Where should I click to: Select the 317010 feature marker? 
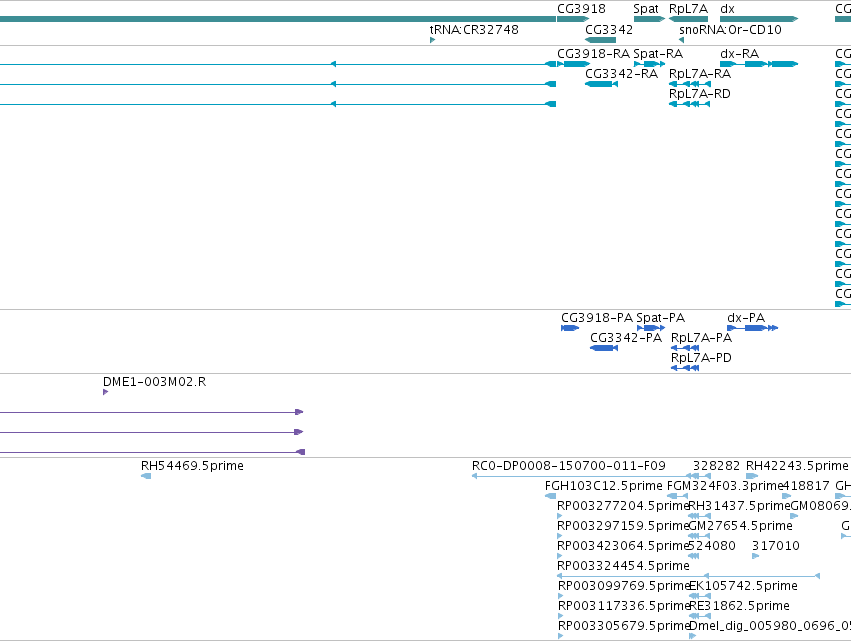(755, 556)
